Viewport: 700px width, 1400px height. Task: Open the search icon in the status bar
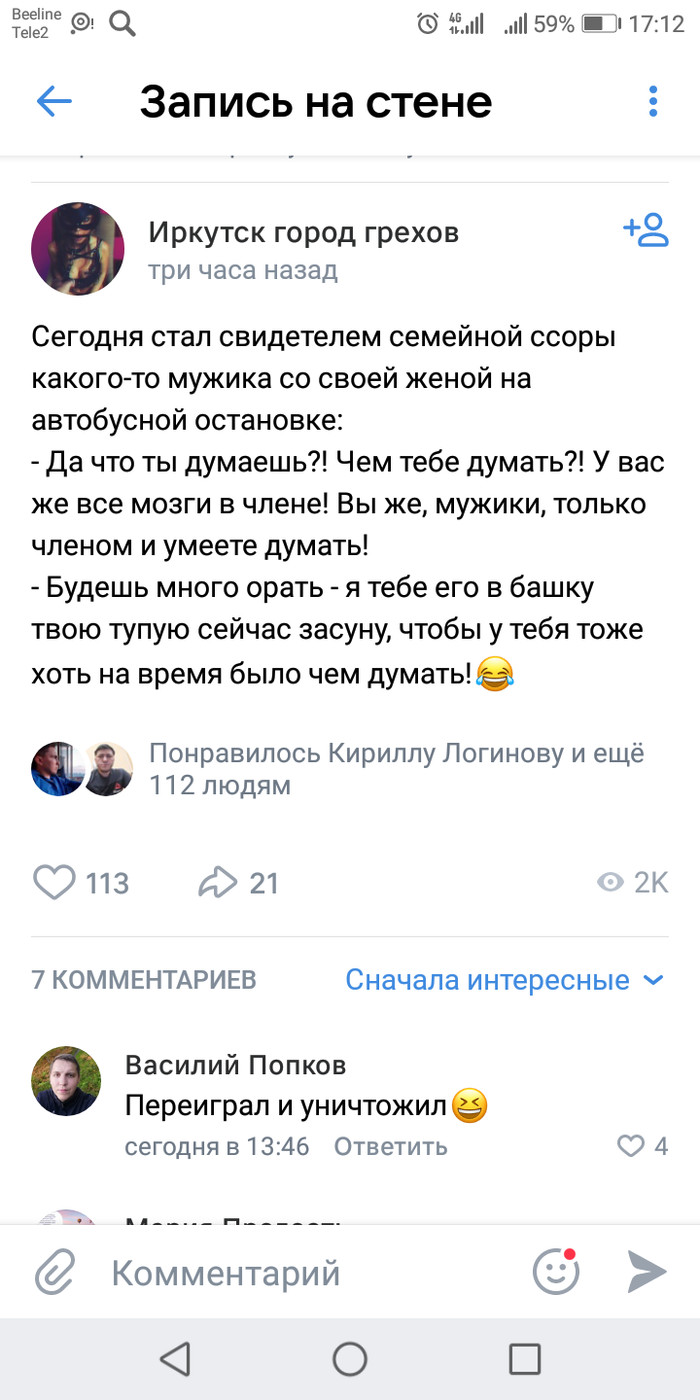[122, 20]
